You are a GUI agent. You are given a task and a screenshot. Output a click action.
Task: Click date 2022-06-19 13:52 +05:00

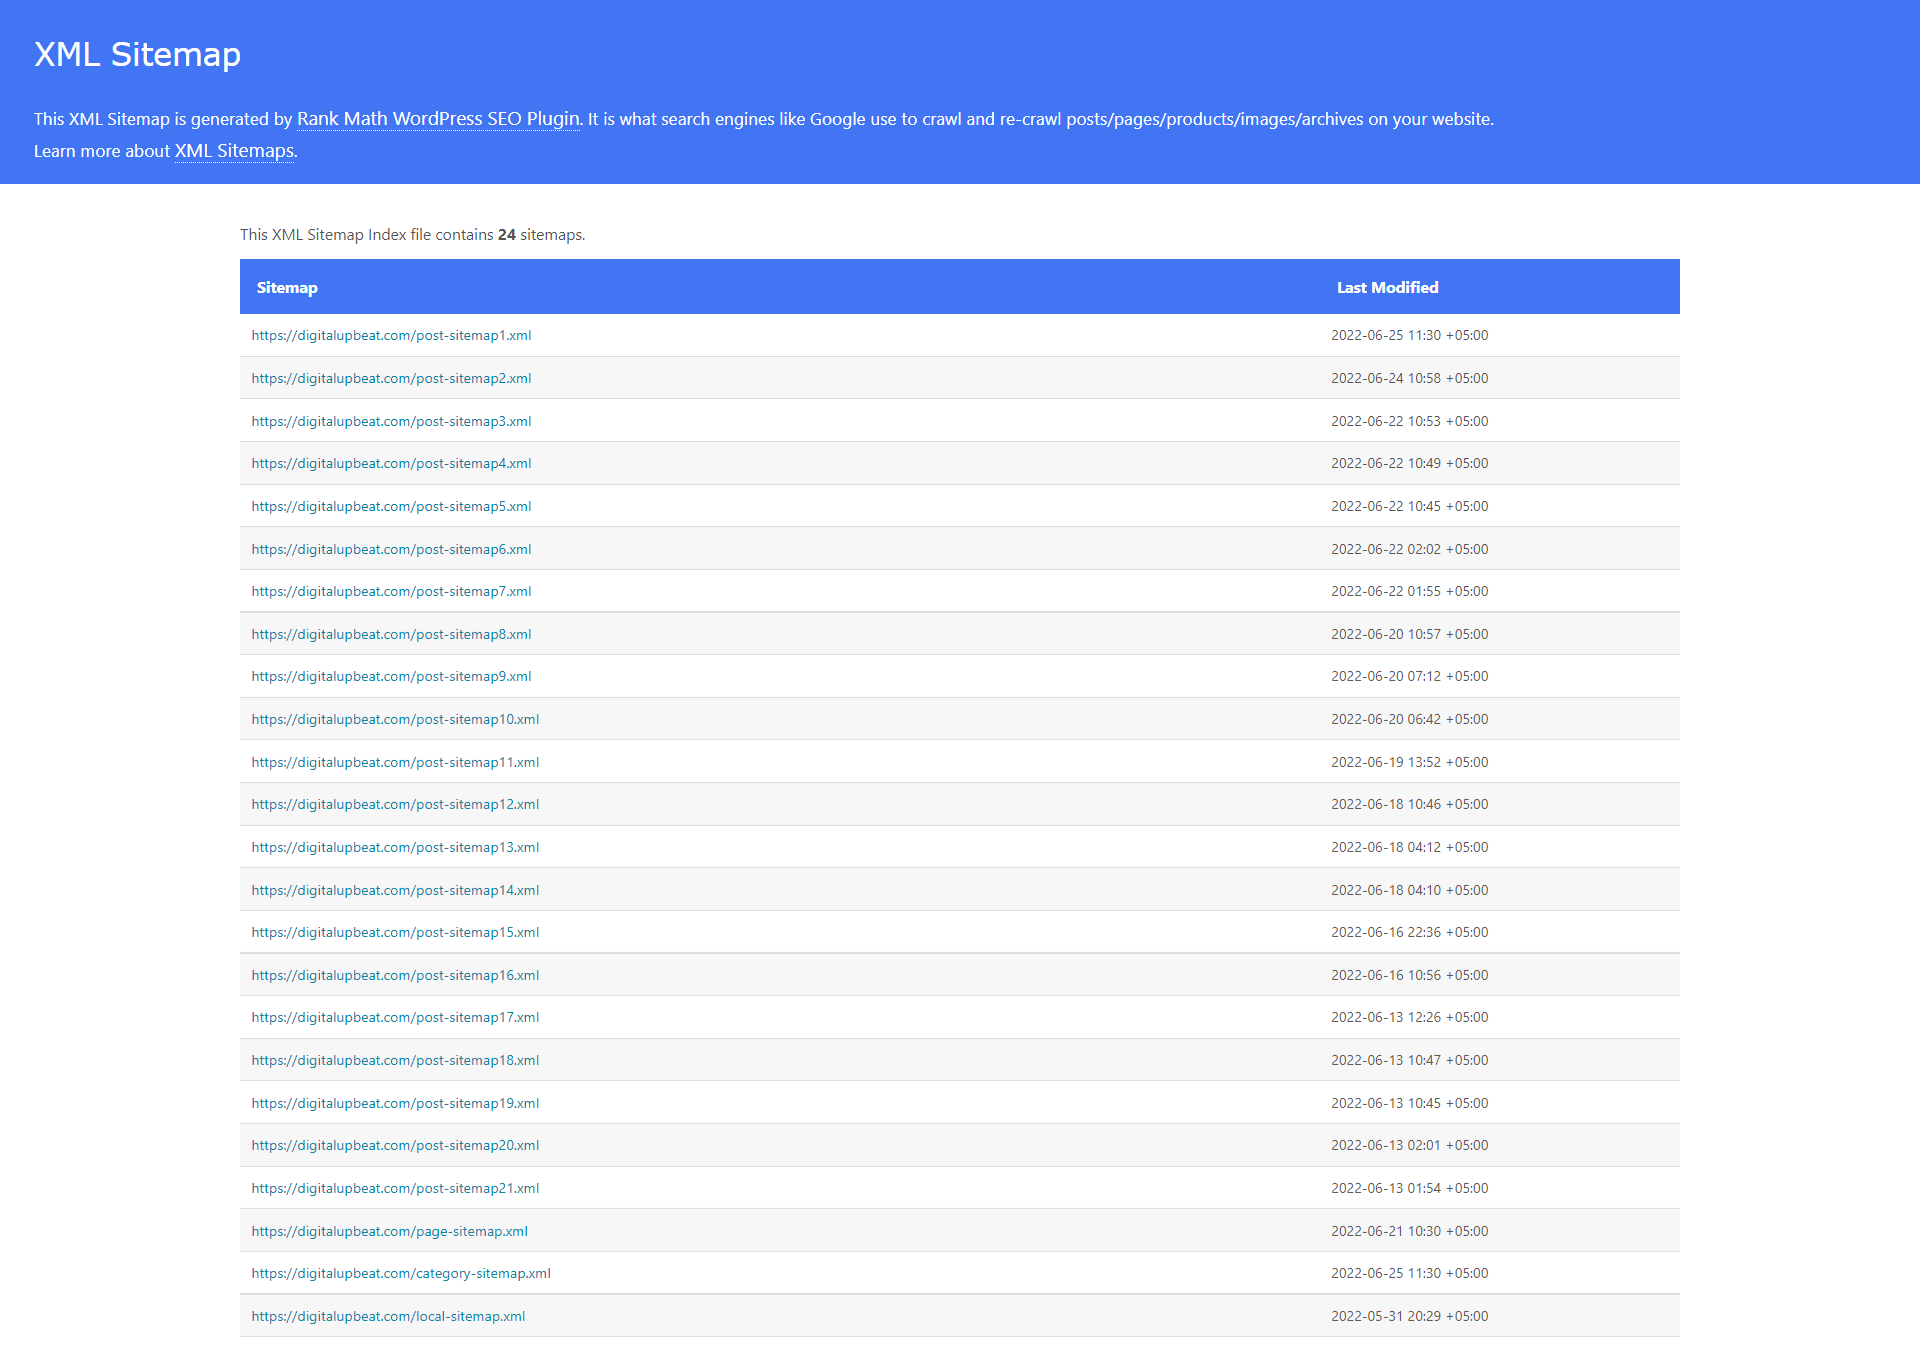click(1409, 762)
